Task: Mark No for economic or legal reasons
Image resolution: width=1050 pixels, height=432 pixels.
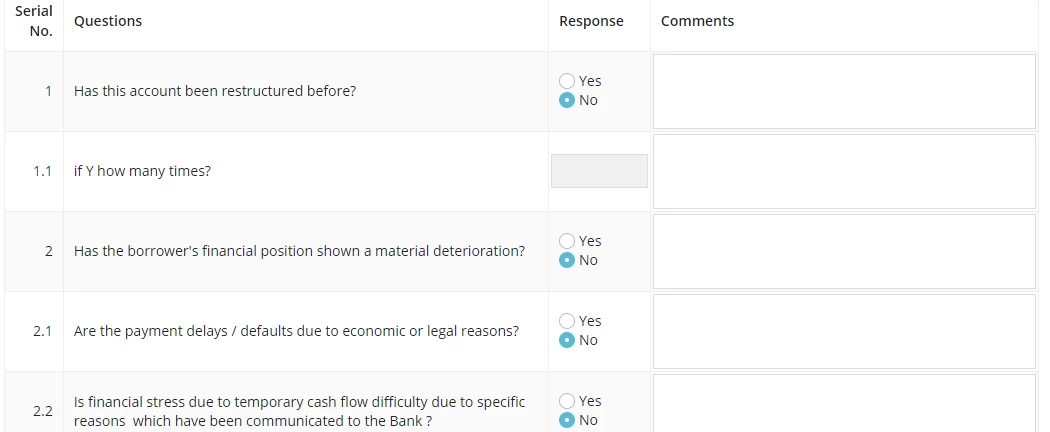Action: [567, 340]
